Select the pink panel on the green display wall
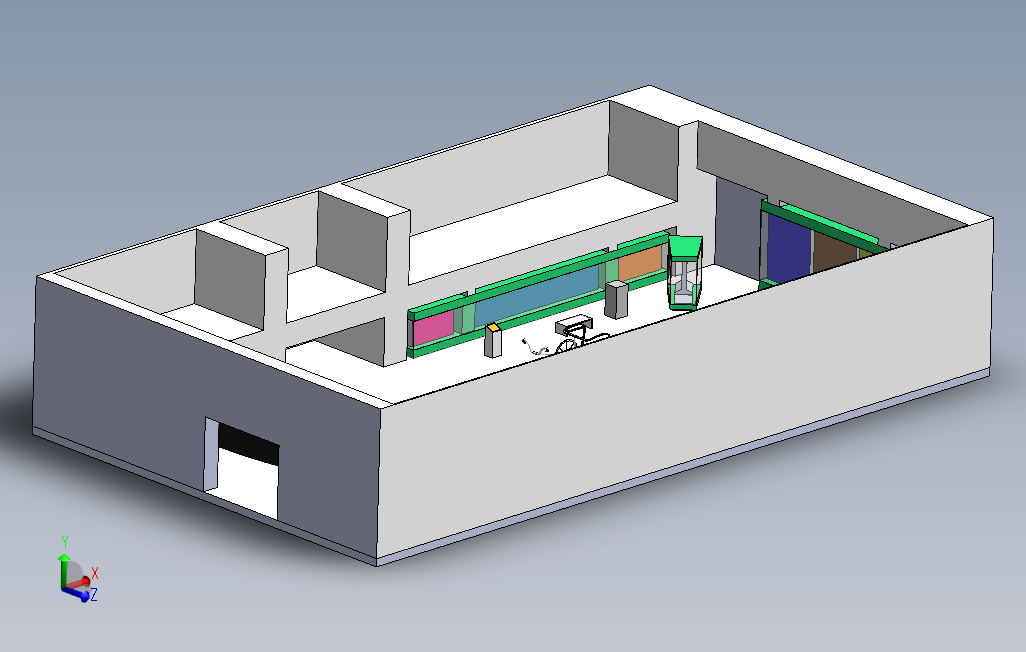The height and width of the screenshot is (652, 1026). 433,327
